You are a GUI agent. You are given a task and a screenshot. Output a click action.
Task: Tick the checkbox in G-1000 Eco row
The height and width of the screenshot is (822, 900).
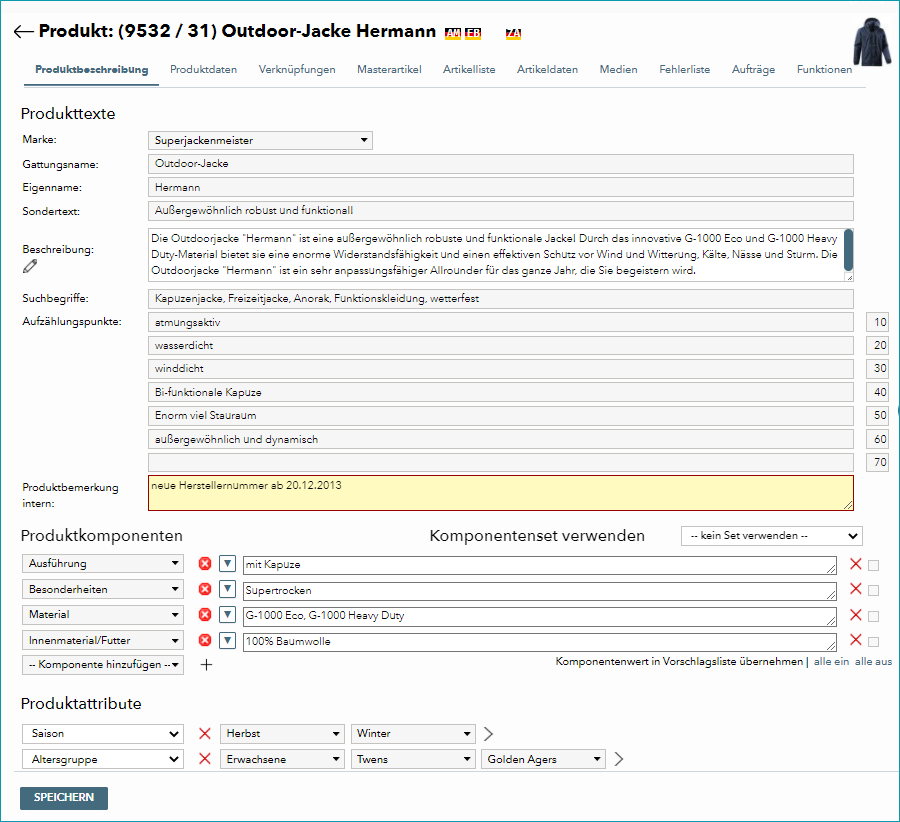[x=874, y=616]
